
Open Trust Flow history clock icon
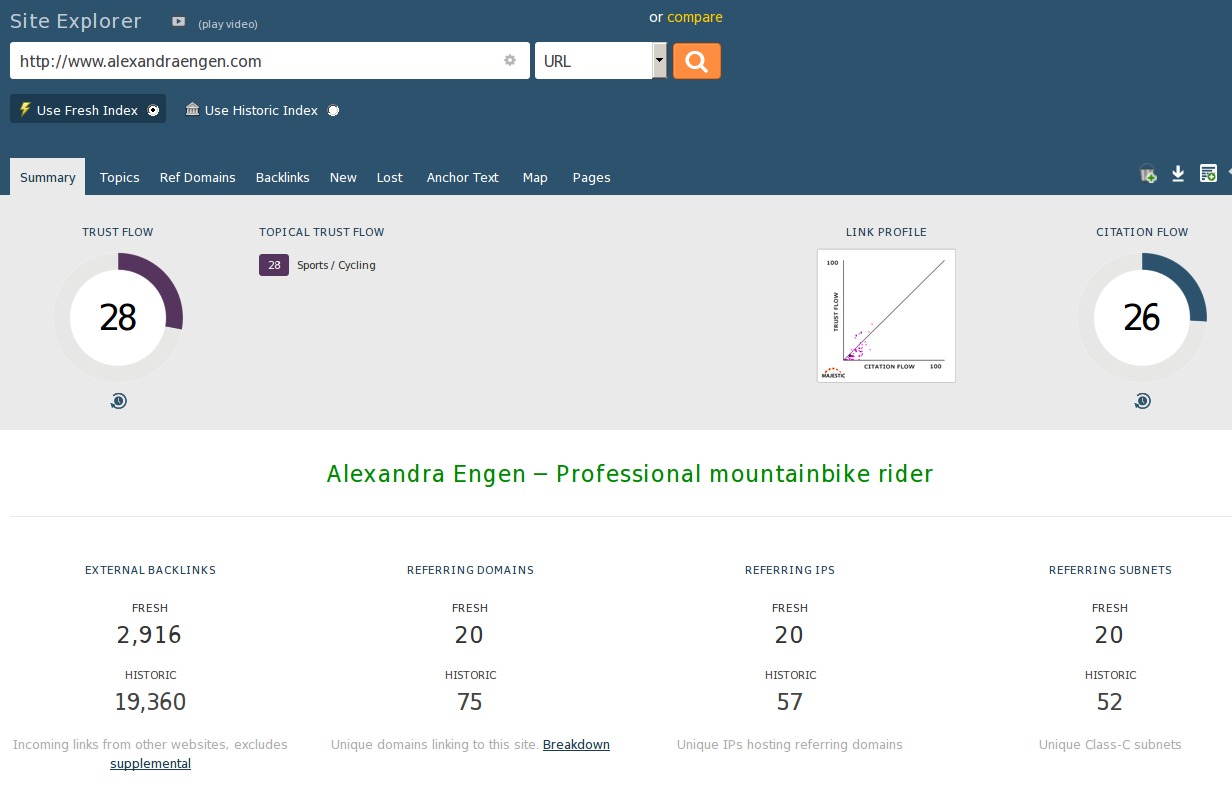[x=118, y=401]
